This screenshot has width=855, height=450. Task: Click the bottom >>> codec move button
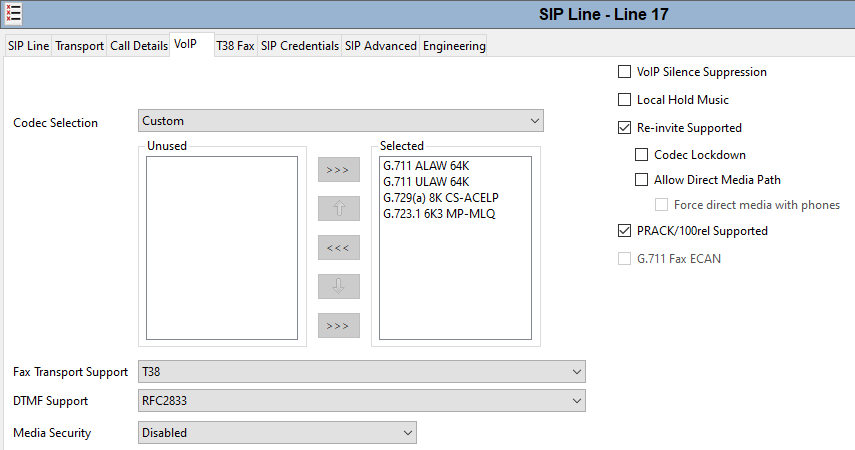click(339, 326)
